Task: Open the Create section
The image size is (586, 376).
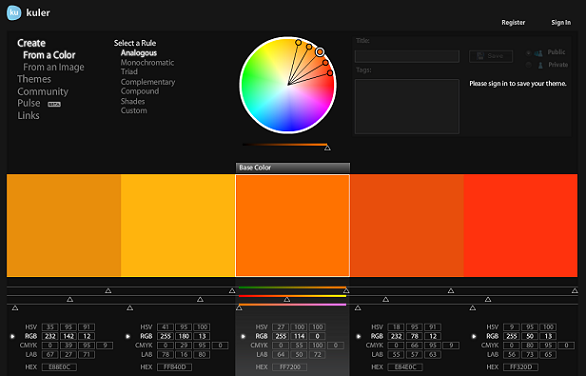Action: [31, 43]
